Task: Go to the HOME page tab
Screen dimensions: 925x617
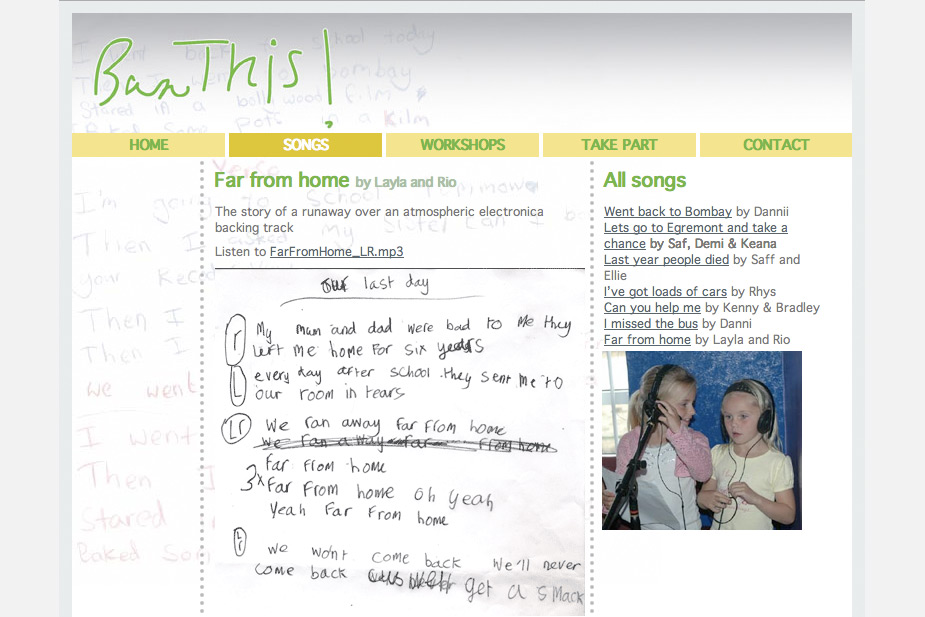Action: pyautogui.click(x=149, y=145)
